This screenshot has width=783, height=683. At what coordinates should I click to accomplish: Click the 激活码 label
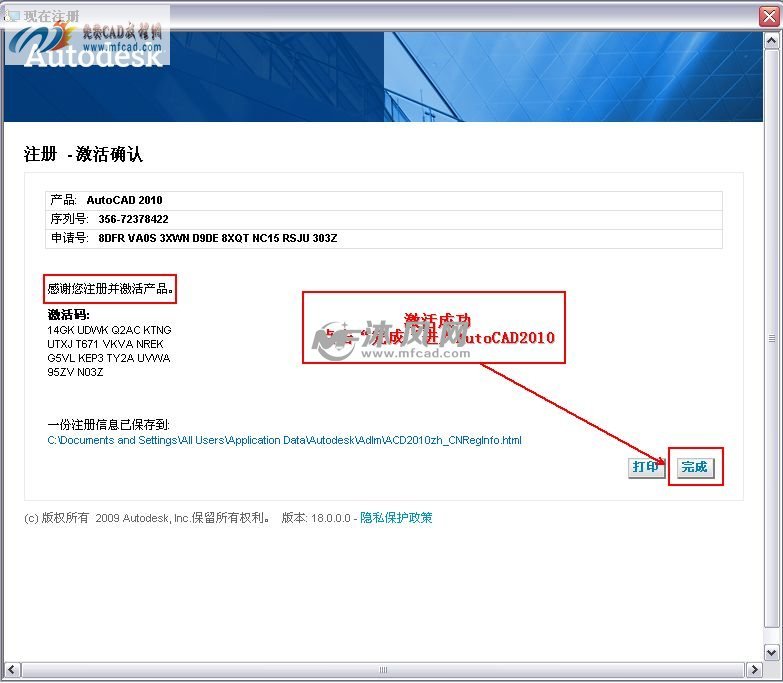pyautogui.click(x=68, y=315)
